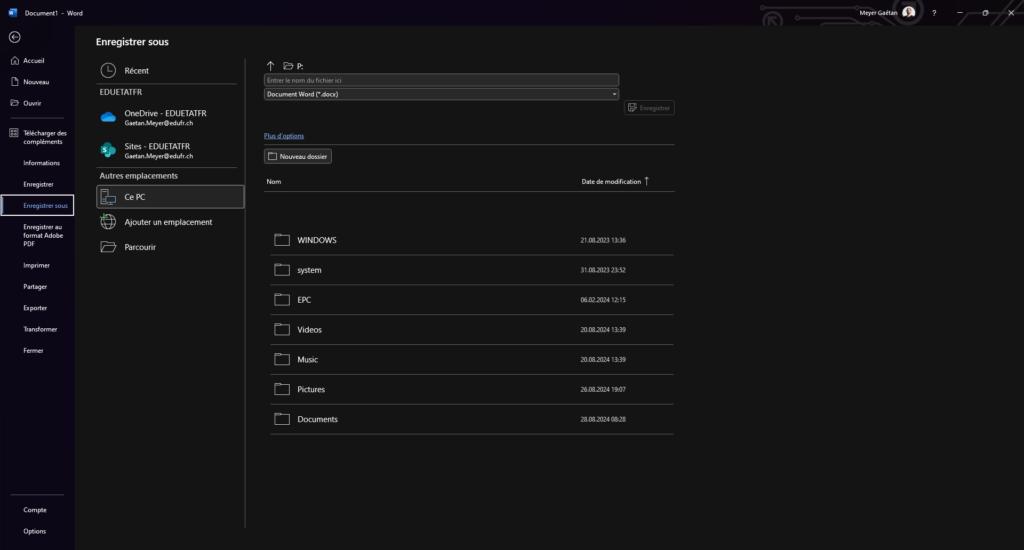Click the Documents folder name
The height and width of the screenshot is (550, 1024).
[317, 419]
